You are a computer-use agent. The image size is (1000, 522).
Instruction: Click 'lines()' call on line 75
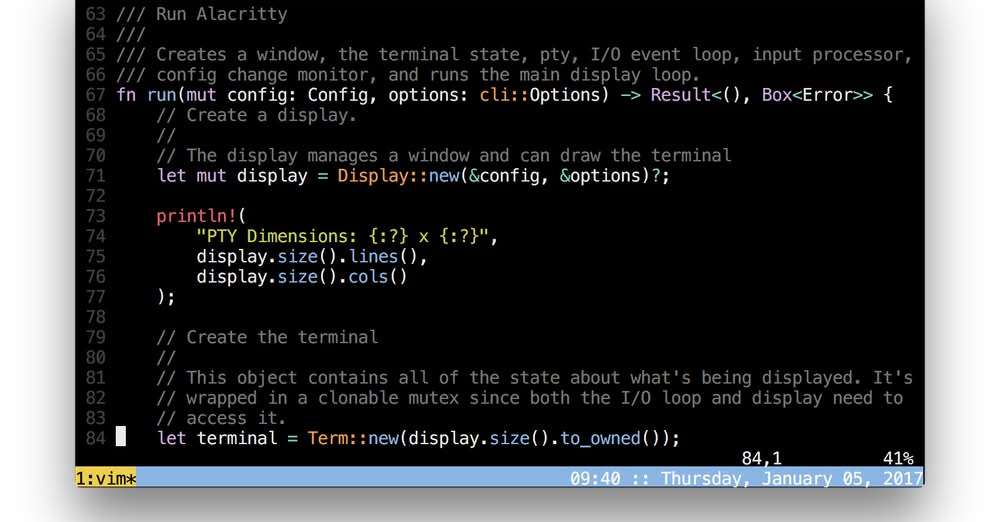pos(383,257)
